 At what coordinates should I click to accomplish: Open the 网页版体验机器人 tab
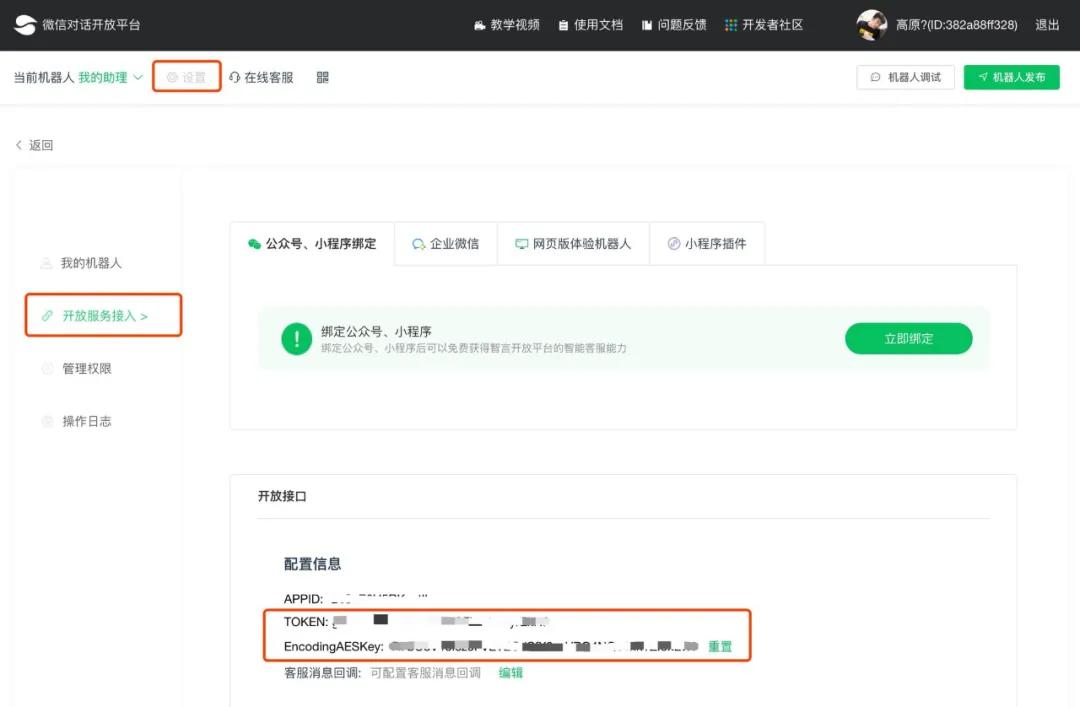[x=573, y=243]
